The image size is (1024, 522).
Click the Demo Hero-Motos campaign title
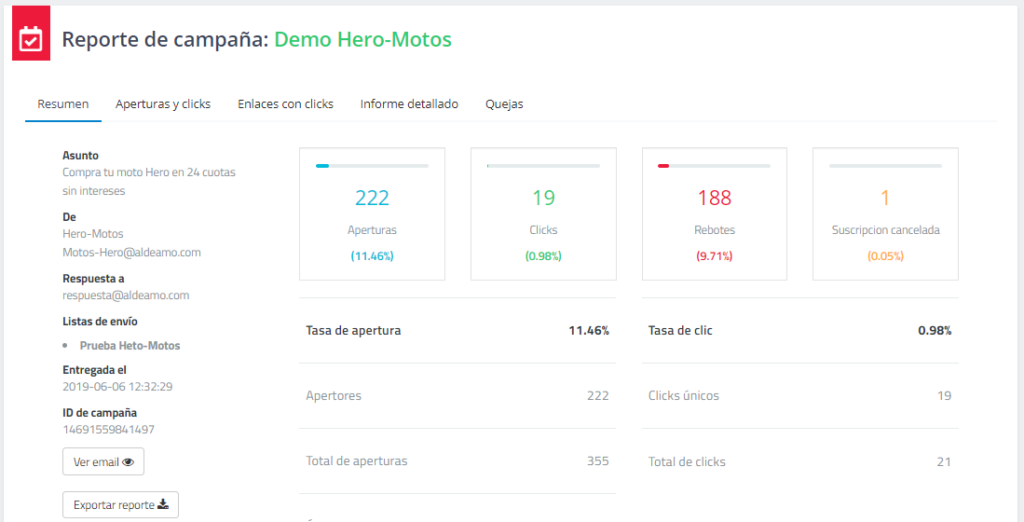(363, 40)
